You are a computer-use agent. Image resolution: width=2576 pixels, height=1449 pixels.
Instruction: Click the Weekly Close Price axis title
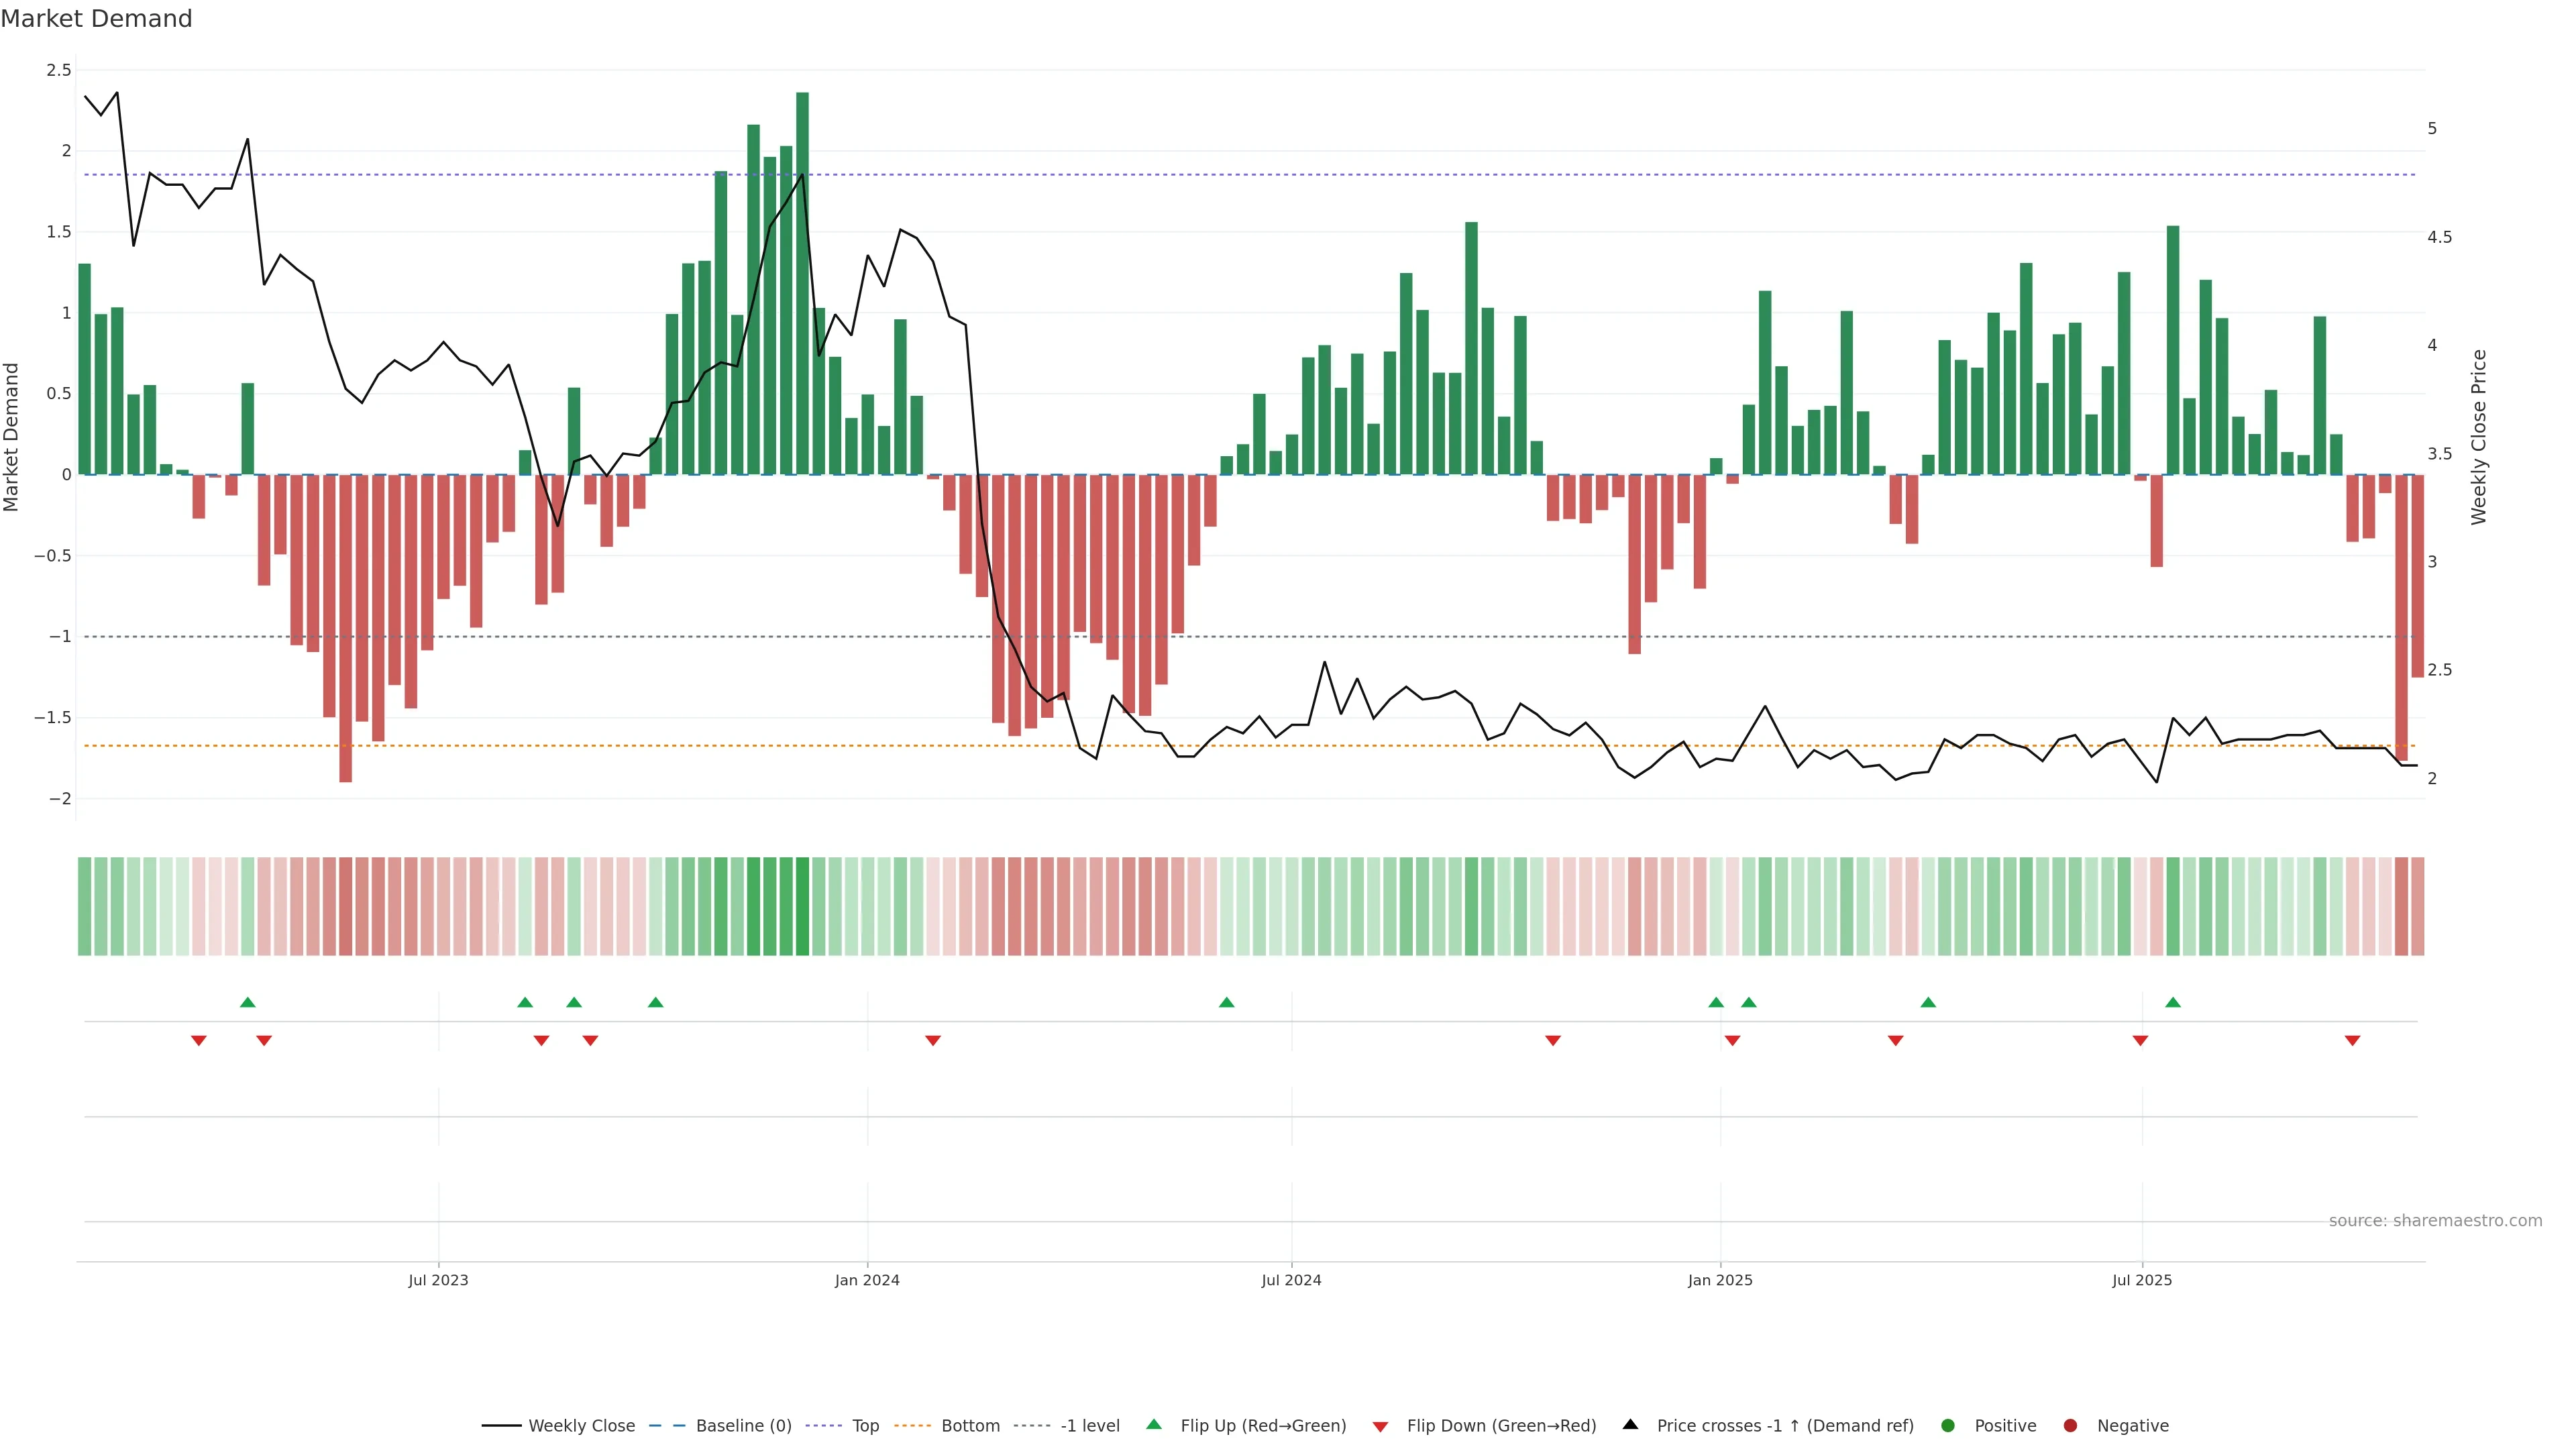pos(2478,437)
